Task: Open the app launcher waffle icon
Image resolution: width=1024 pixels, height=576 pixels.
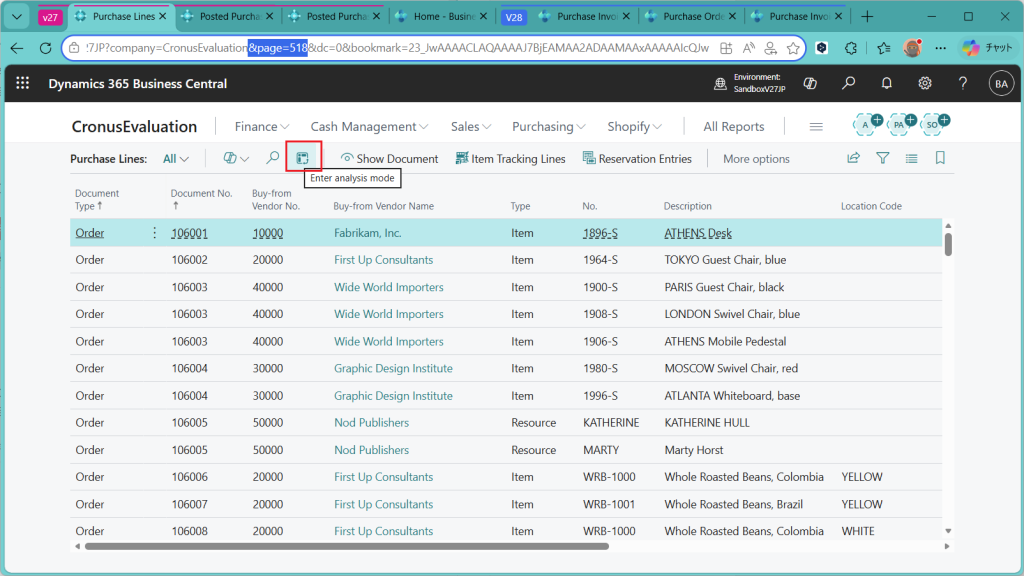Action: click(x=23, y=84)
